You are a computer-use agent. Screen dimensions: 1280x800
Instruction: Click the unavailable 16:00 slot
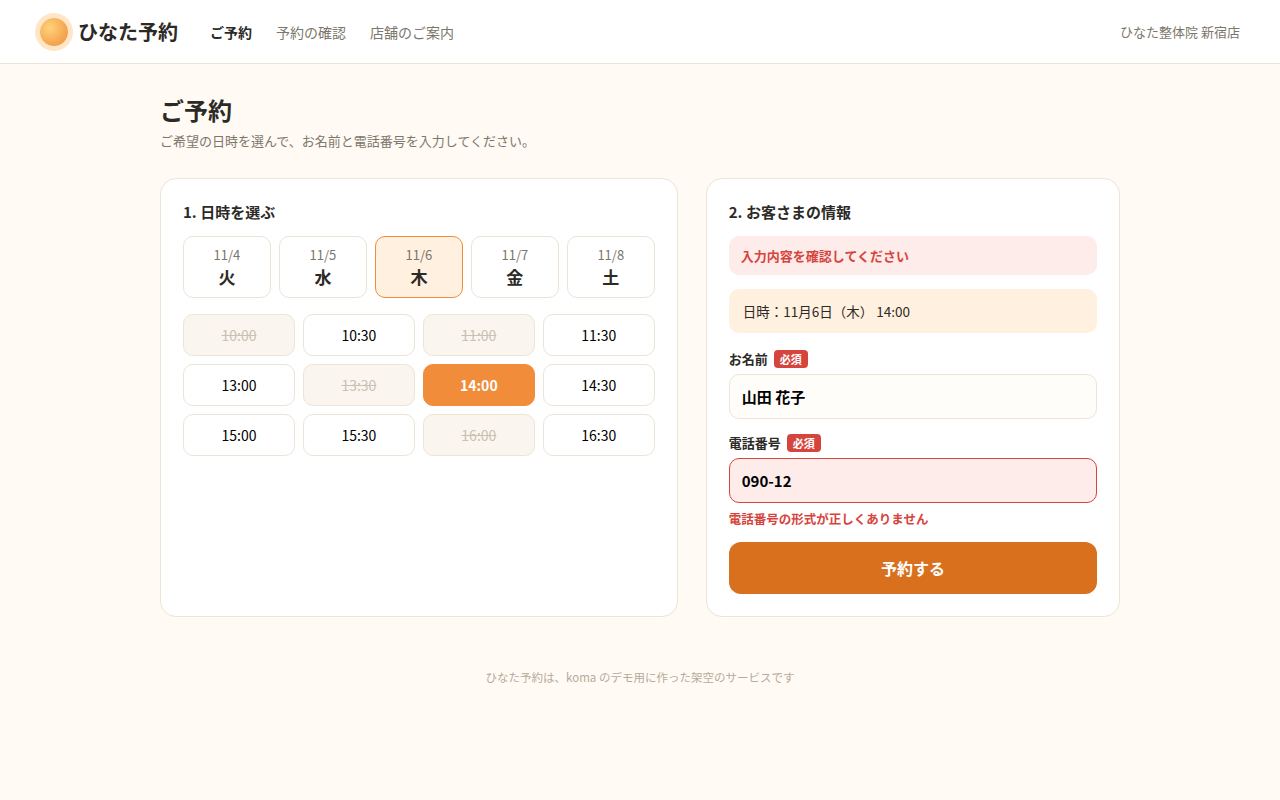(x=479, y=435)
